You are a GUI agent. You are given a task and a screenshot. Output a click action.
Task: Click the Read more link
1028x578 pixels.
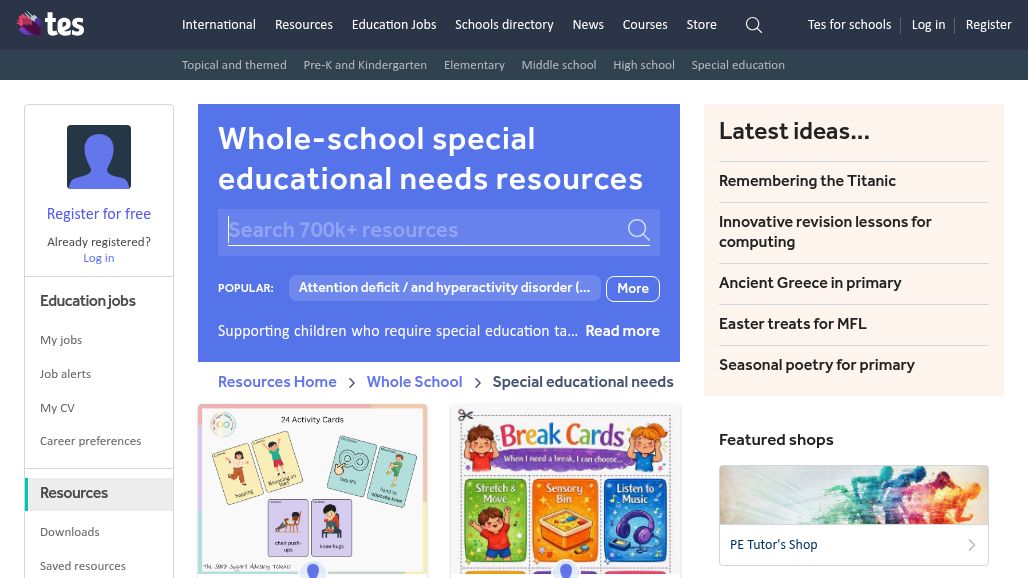[x=622, y=331]
